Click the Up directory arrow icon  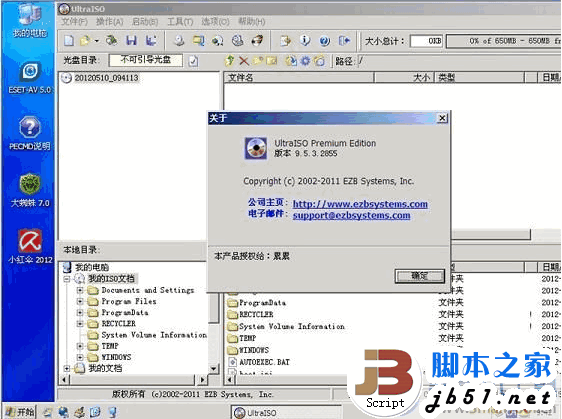tap(229, 61)
